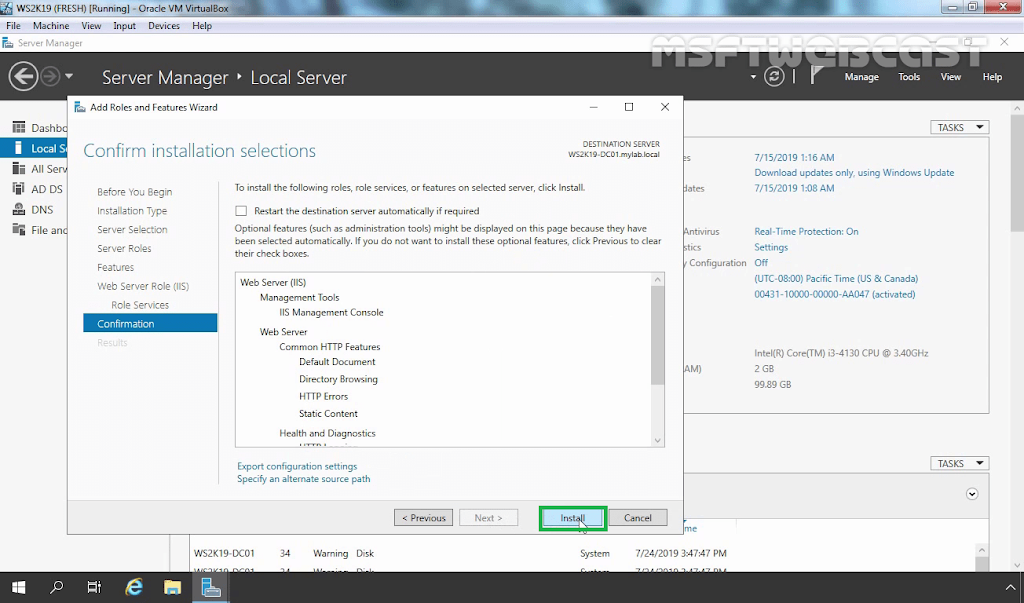The height and width of the screenshot is (603, 1024).
Task: Go to the Installation Type step
Action: (x=132, y=211)
